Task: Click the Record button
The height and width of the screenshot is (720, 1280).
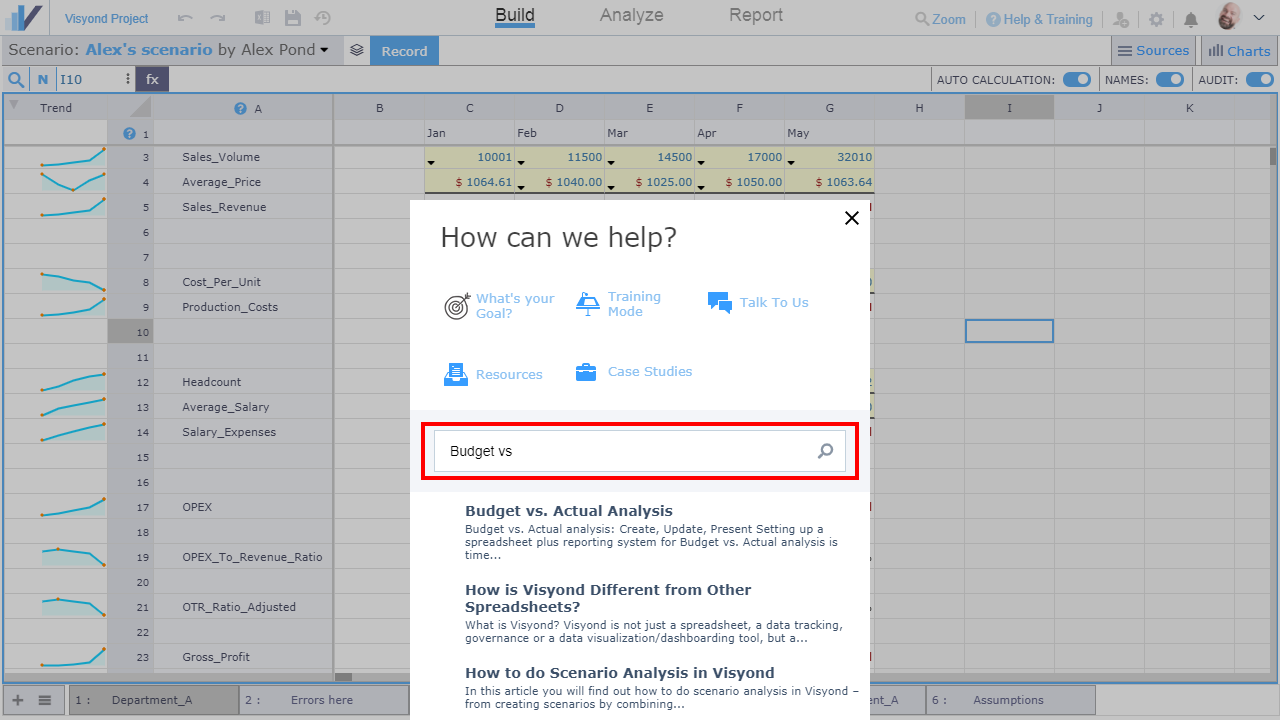Action: click(404, 51)
